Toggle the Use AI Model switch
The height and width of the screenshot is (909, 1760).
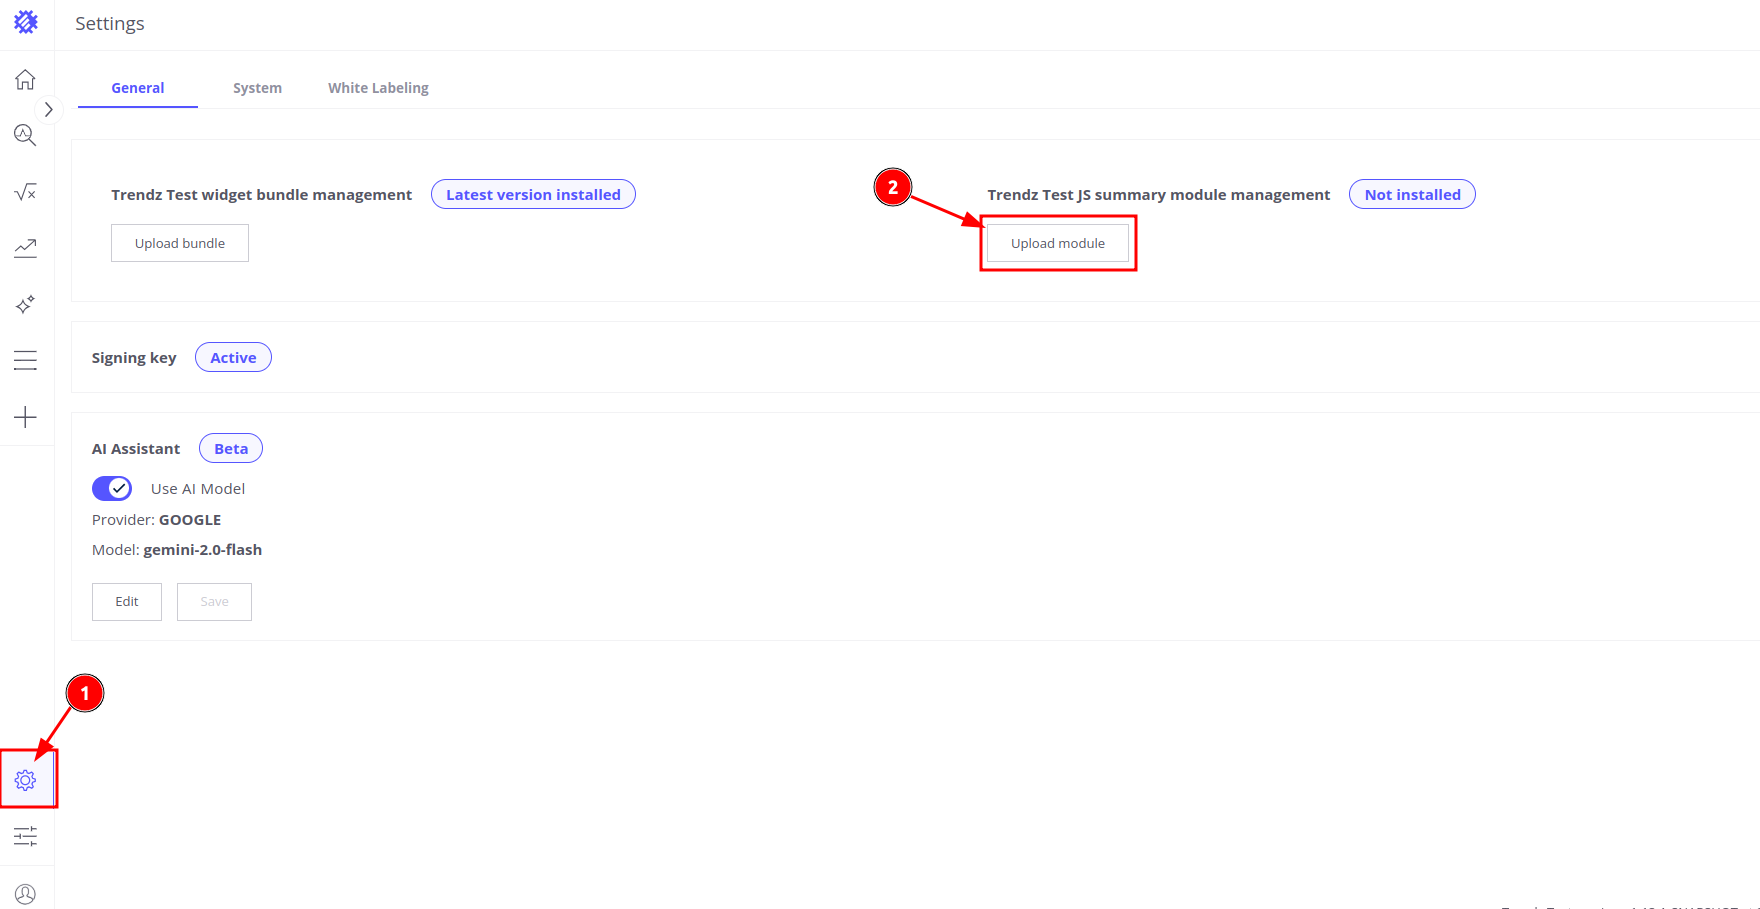112,488
